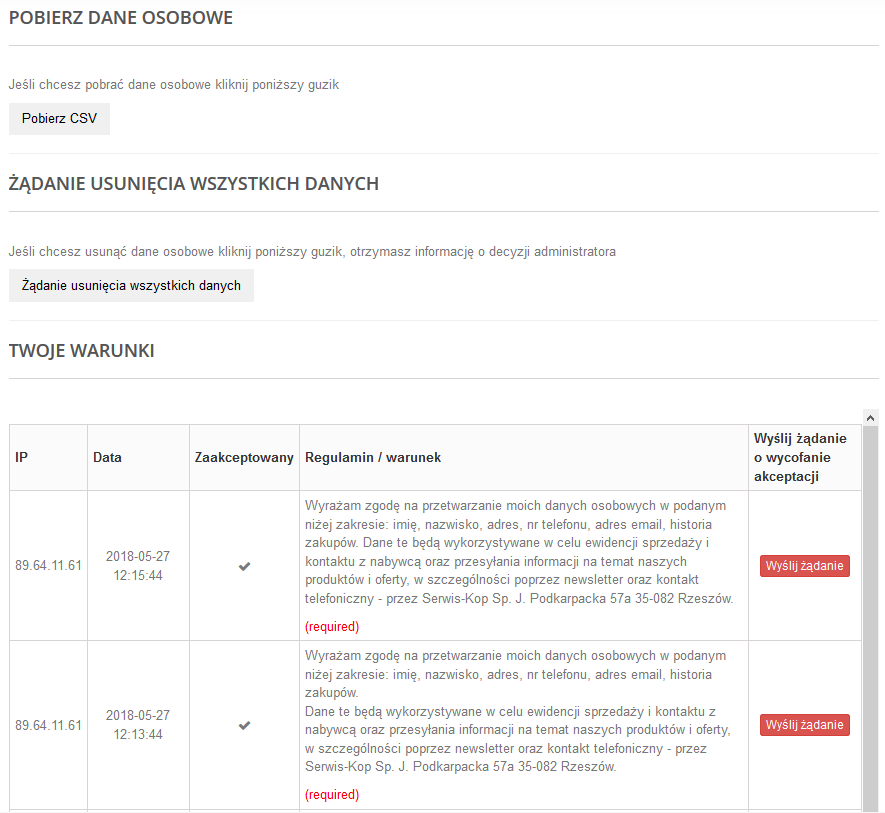Click the date 2018-05-27 12:15:44 cell
Viewport: 885px width, 813px height.
tap(138, 566)
